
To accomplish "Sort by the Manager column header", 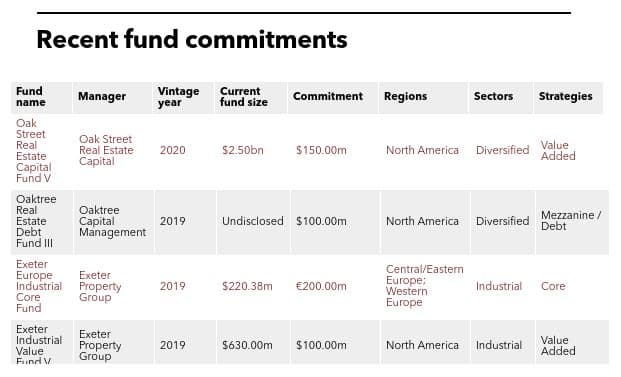I will pos(102,96).
